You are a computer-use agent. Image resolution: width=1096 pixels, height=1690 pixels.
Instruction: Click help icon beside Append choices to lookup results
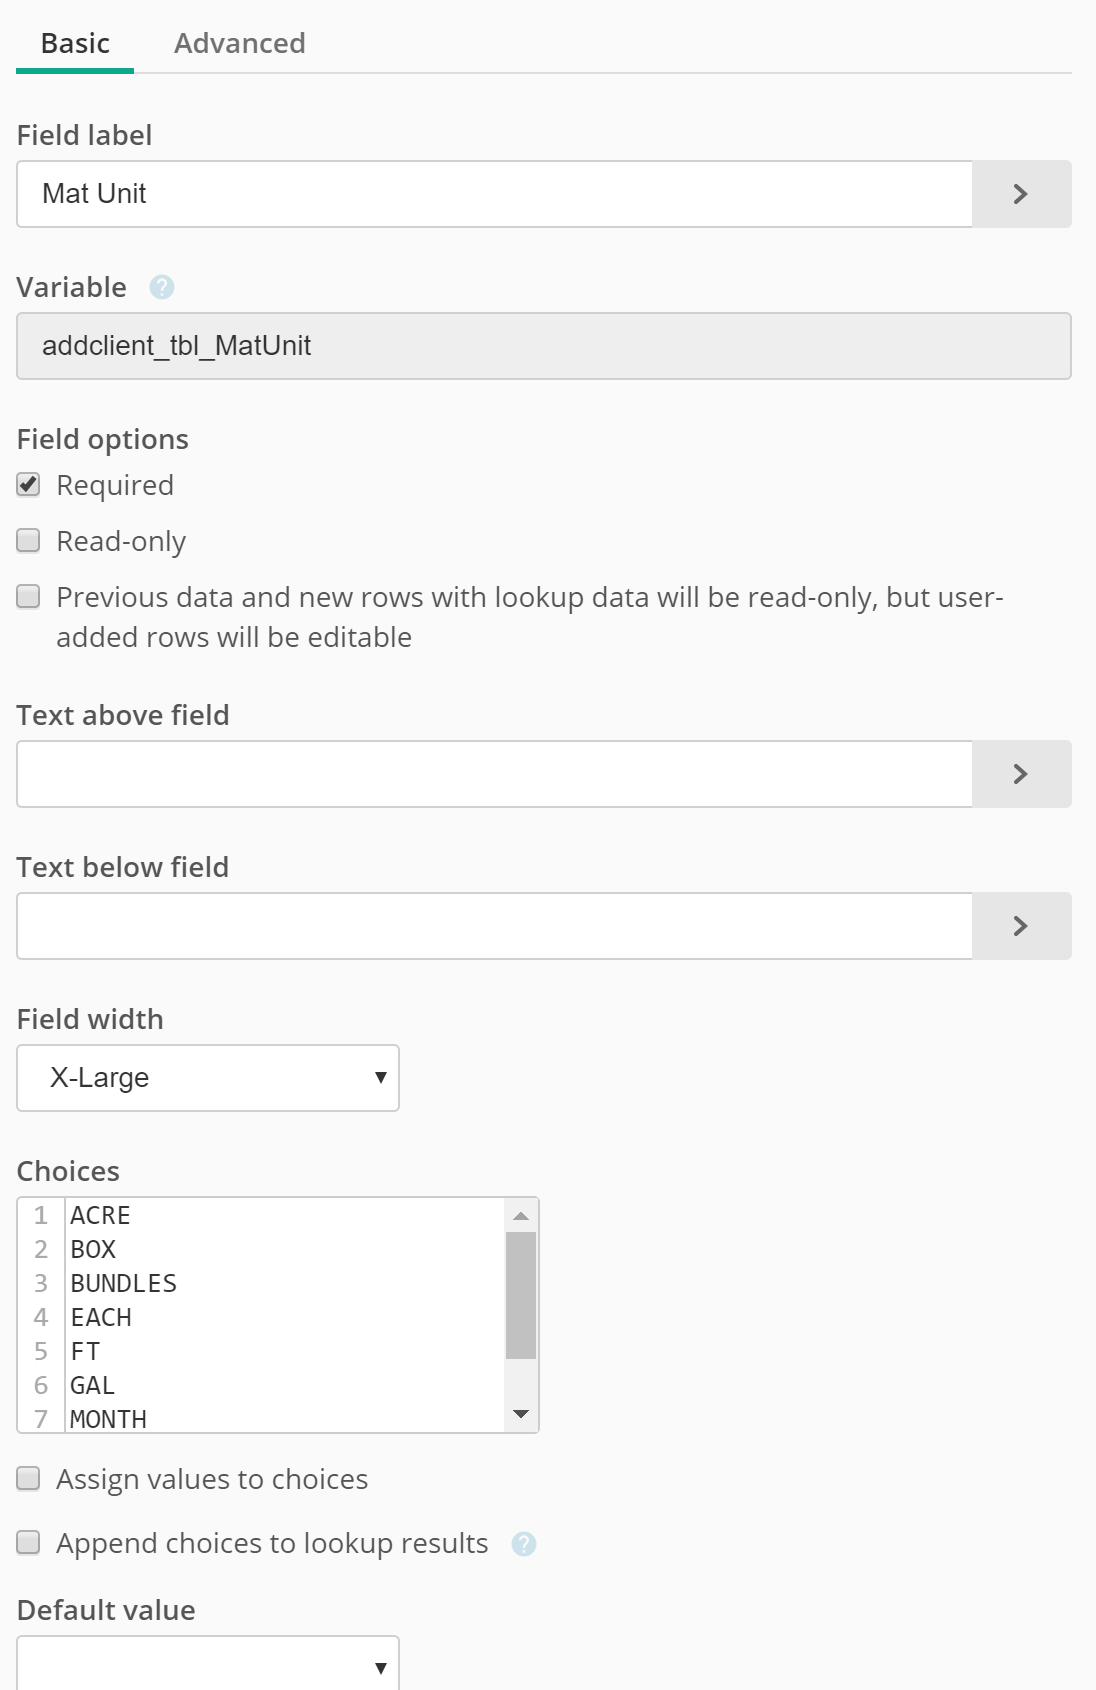(524, 1544)
